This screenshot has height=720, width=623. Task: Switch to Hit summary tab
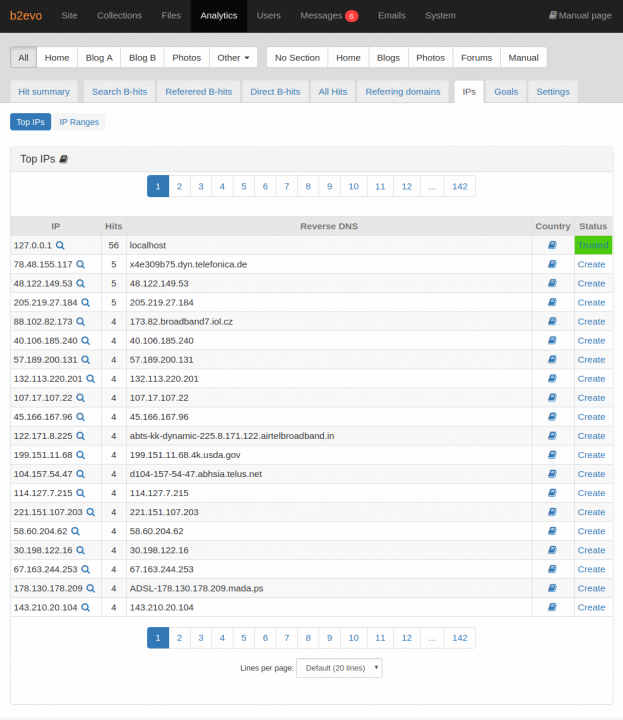click(44, 91)
